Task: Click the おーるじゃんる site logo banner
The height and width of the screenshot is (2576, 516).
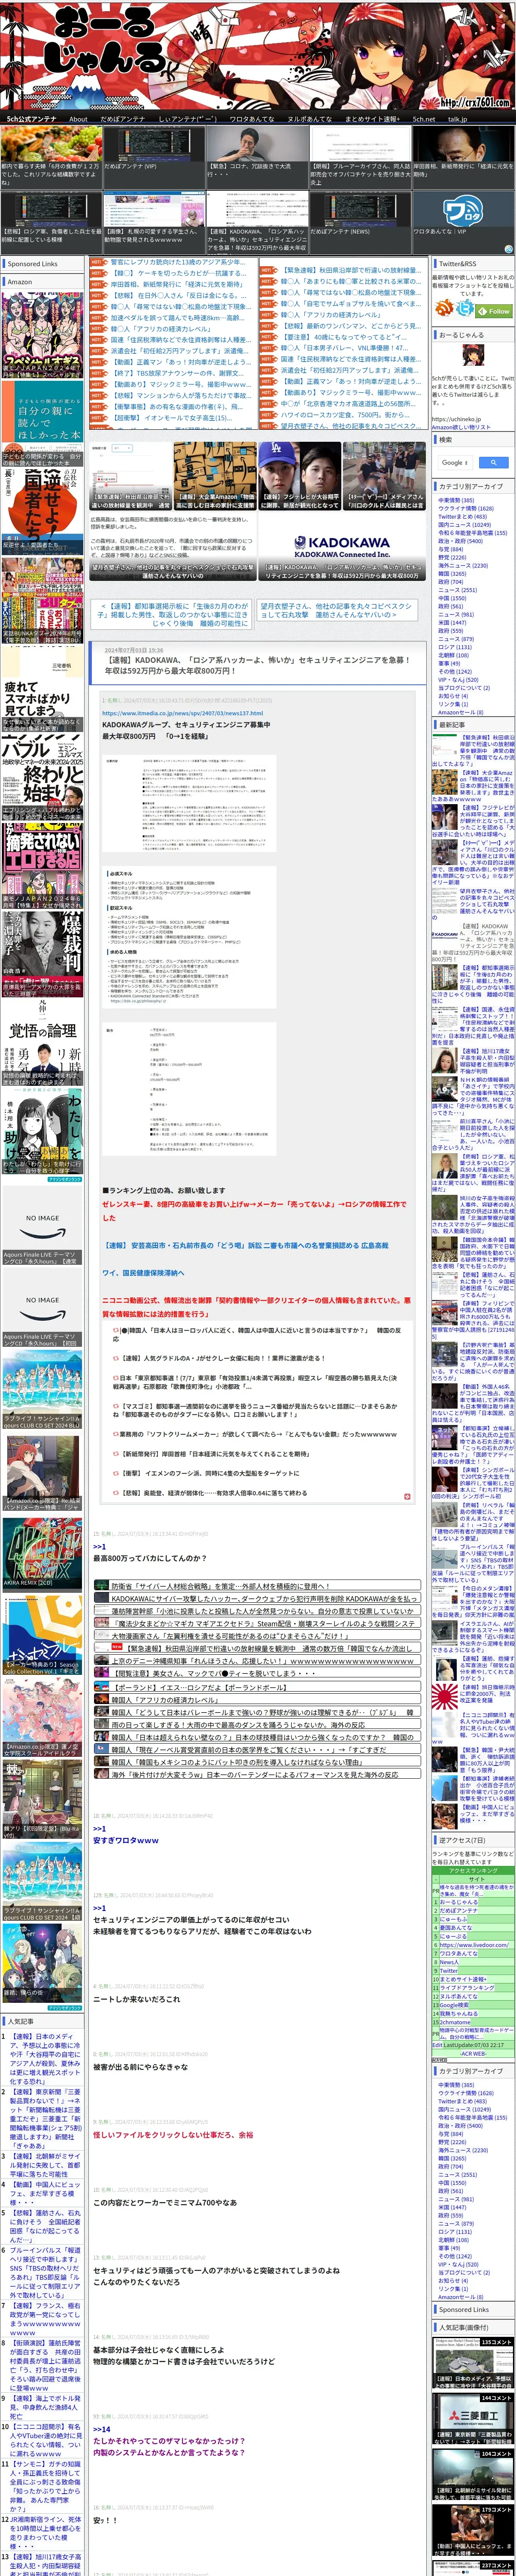Action: click(x=258, y=55)
